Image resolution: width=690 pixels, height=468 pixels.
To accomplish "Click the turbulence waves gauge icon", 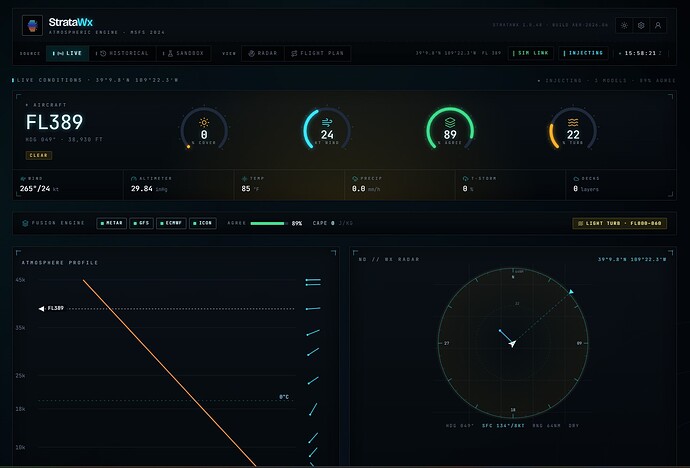I will (573, 122).
